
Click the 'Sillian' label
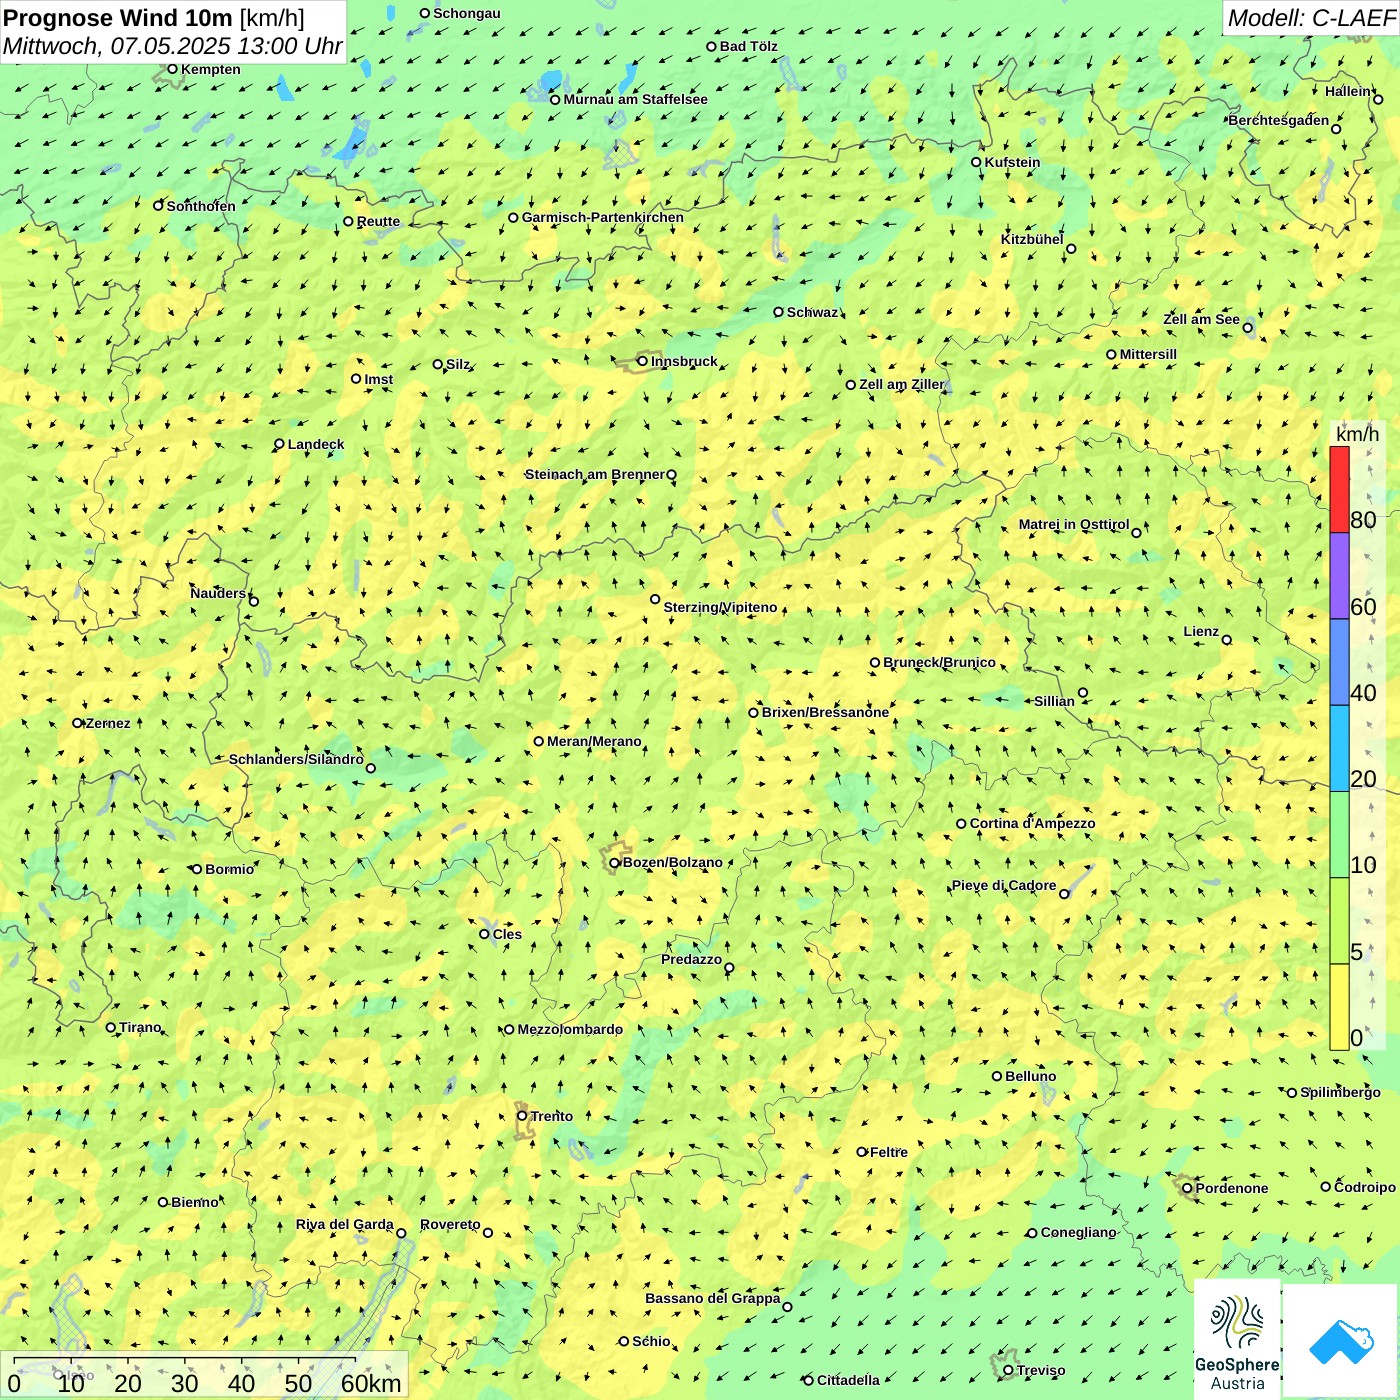(x=1054, y=701)
